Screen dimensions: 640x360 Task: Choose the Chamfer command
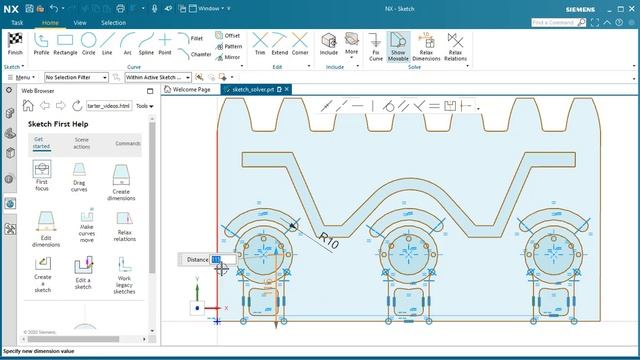195,54
